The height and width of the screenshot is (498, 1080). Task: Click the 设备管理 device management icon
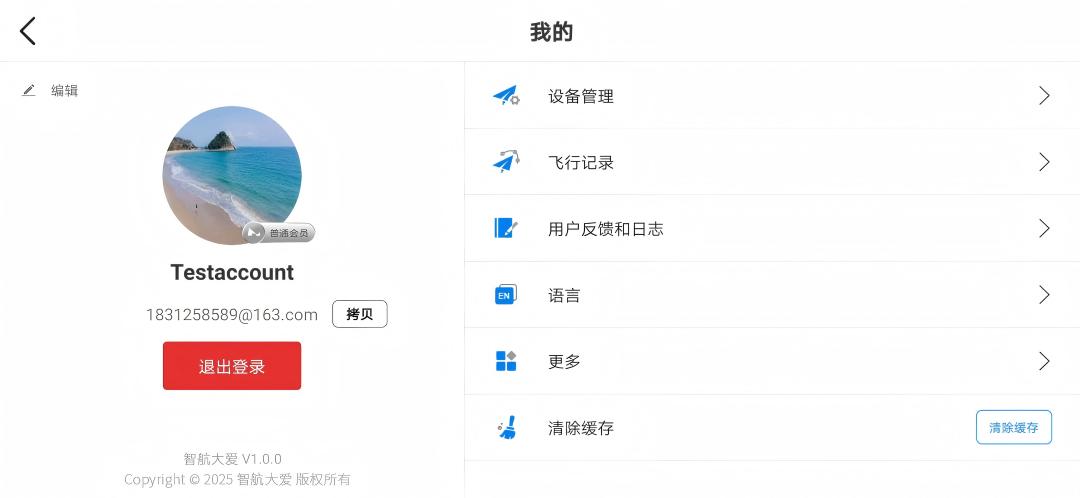506,96
